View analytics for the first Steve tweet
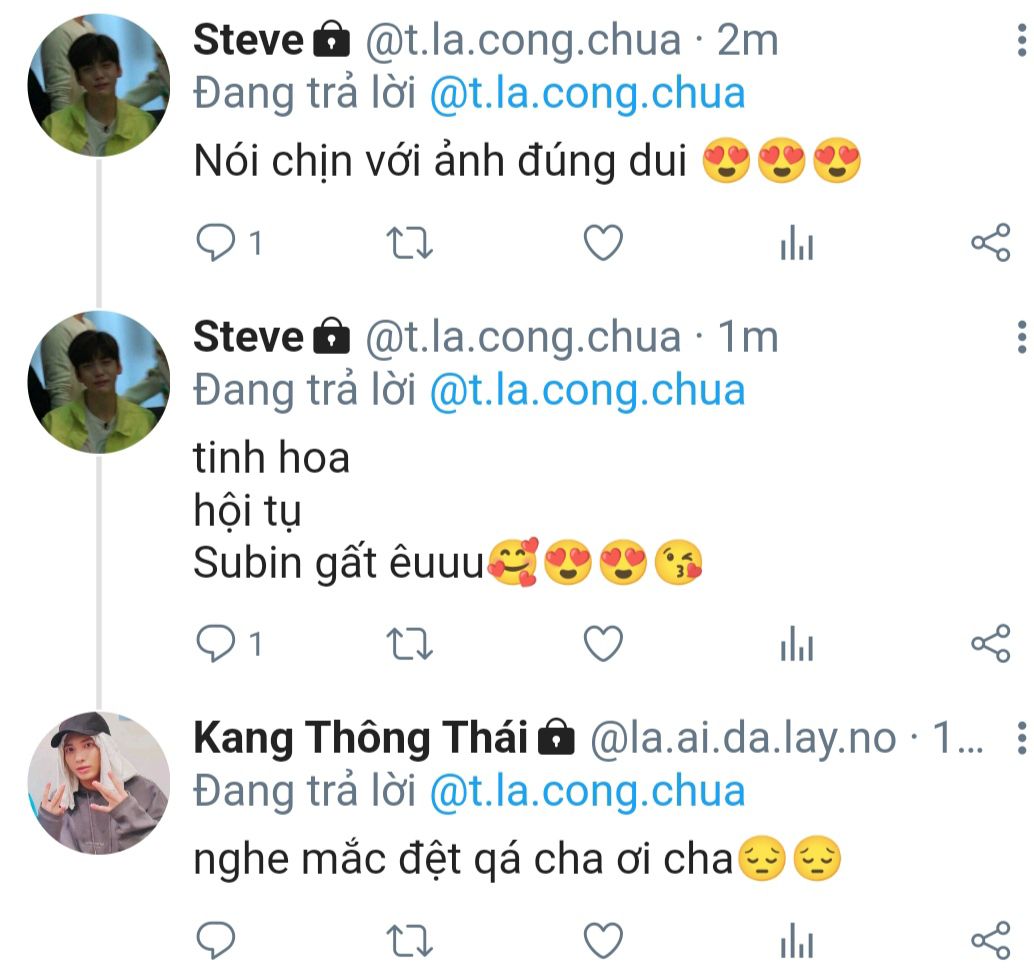The image size is (1034, 972). [797, 244]
